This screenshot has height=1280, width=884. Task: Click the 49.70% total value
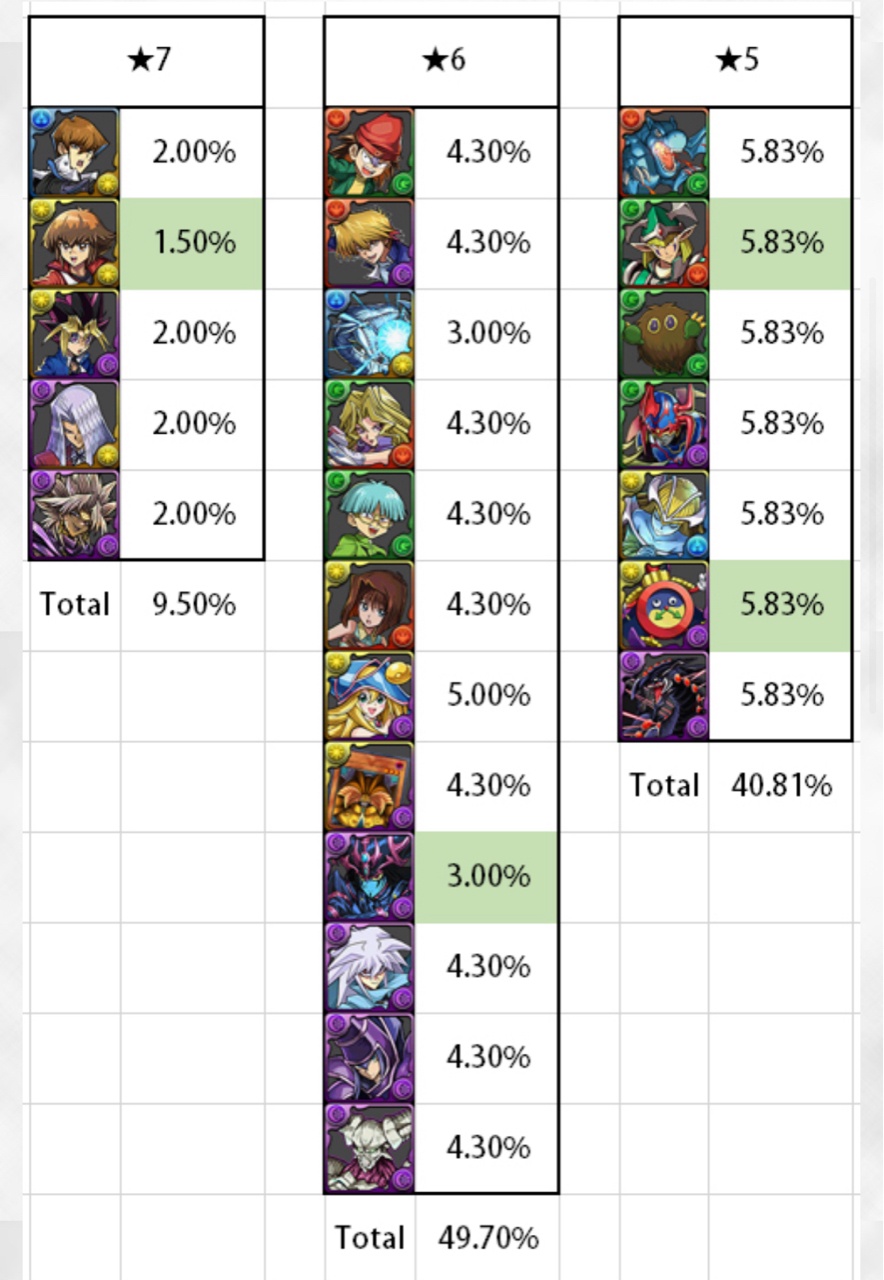pyautogui.click(x=488, y=1238)
